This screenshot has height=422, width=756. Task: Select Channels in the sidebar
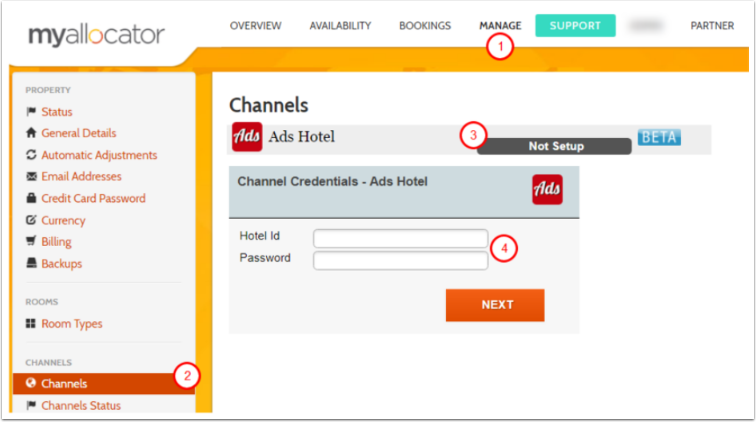click(104, 383)
